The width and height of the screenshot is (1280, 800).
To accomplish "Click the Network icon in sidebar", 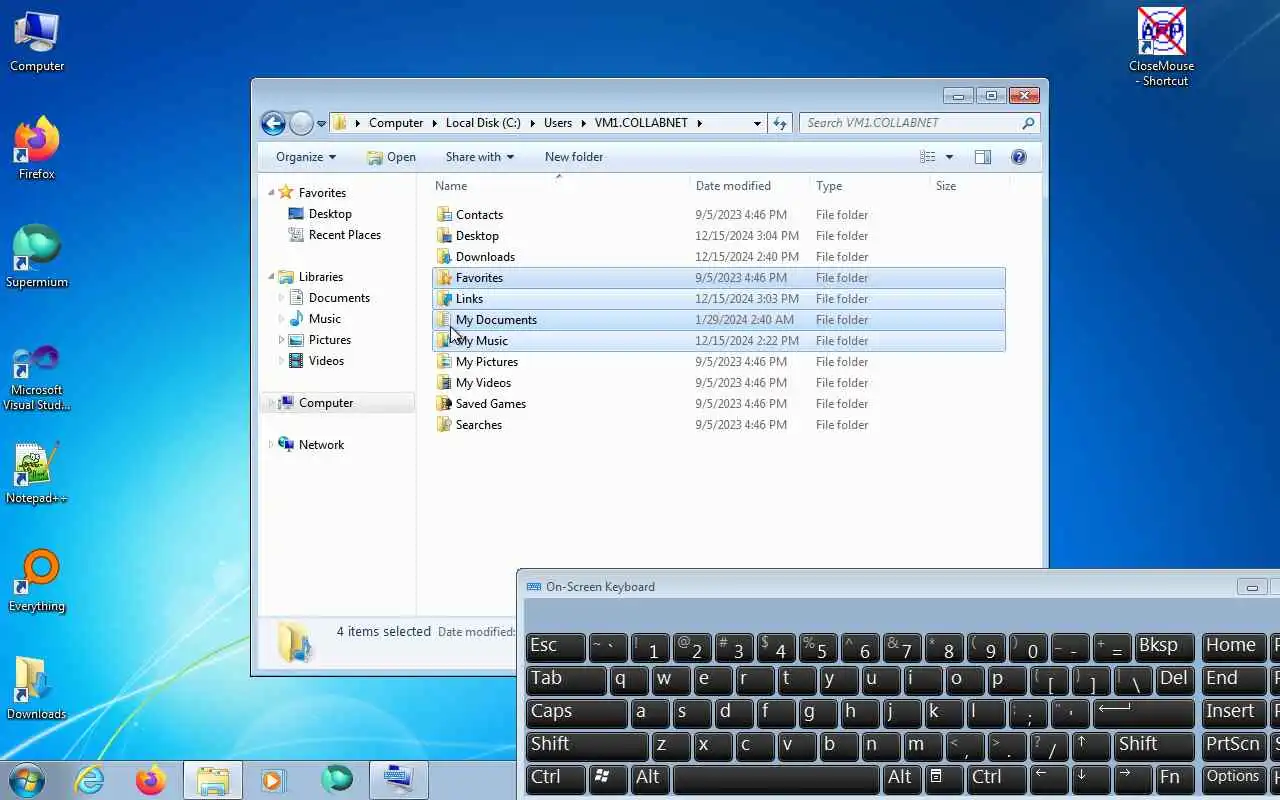I will point(287,445).
